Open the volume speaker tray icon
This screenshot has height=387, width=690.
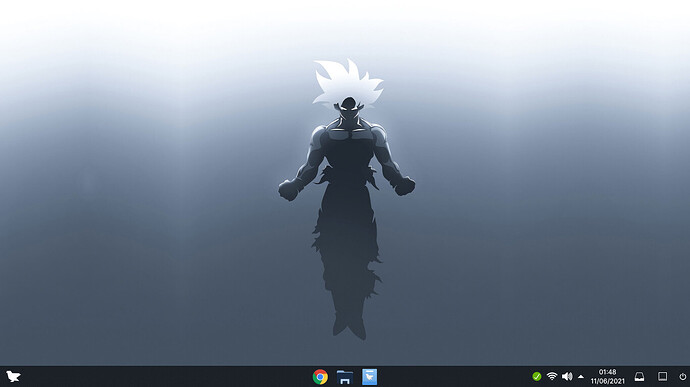(x=567, y=376)
